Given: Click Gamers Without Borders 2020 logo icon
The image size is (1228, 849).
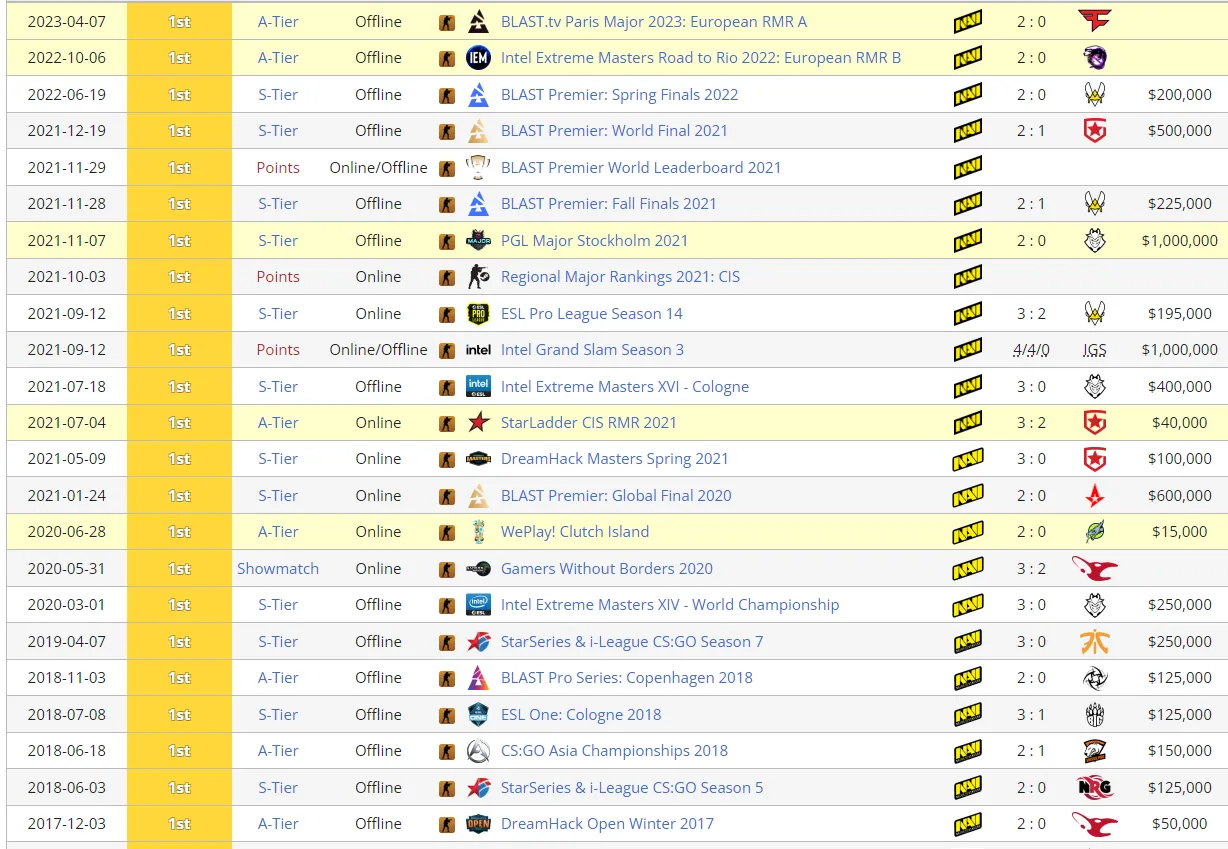Looking at the screenshot, I should 478,568.
